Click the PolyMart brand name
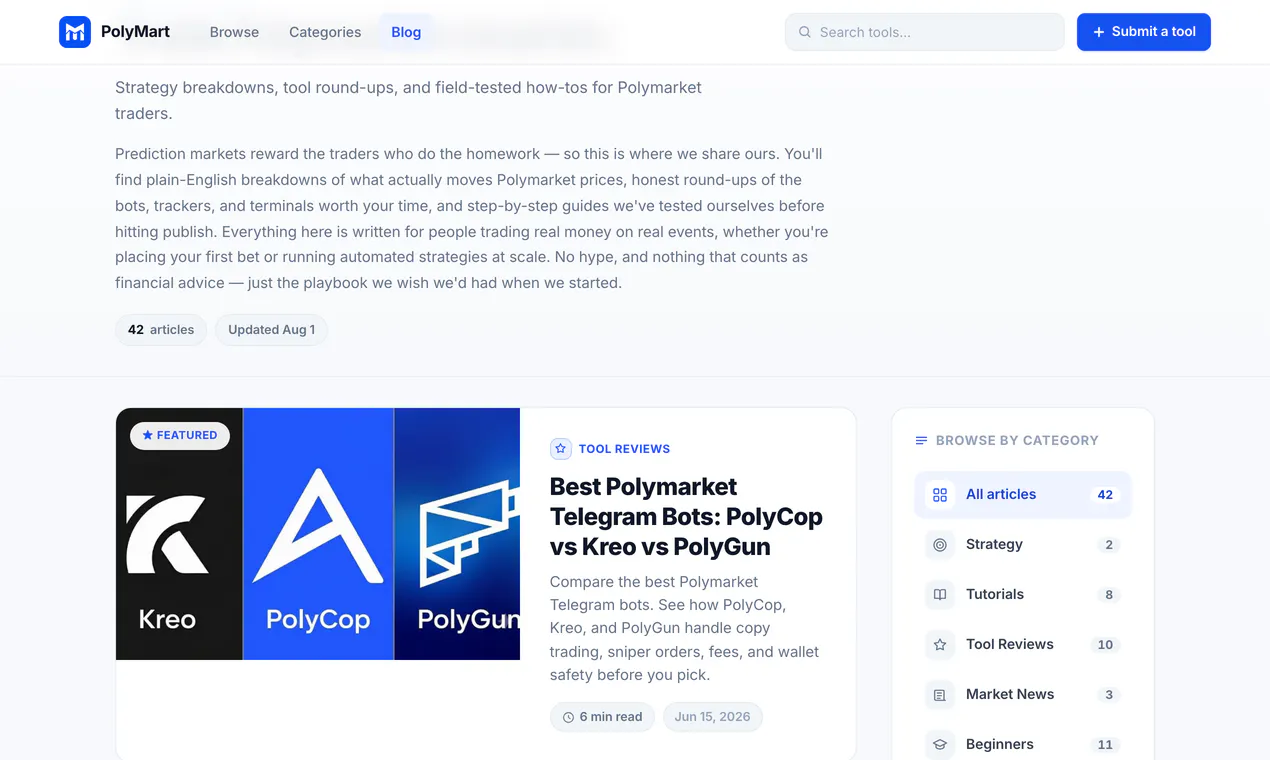Viewport: 1270px width, 760px height. click(135, 32)
